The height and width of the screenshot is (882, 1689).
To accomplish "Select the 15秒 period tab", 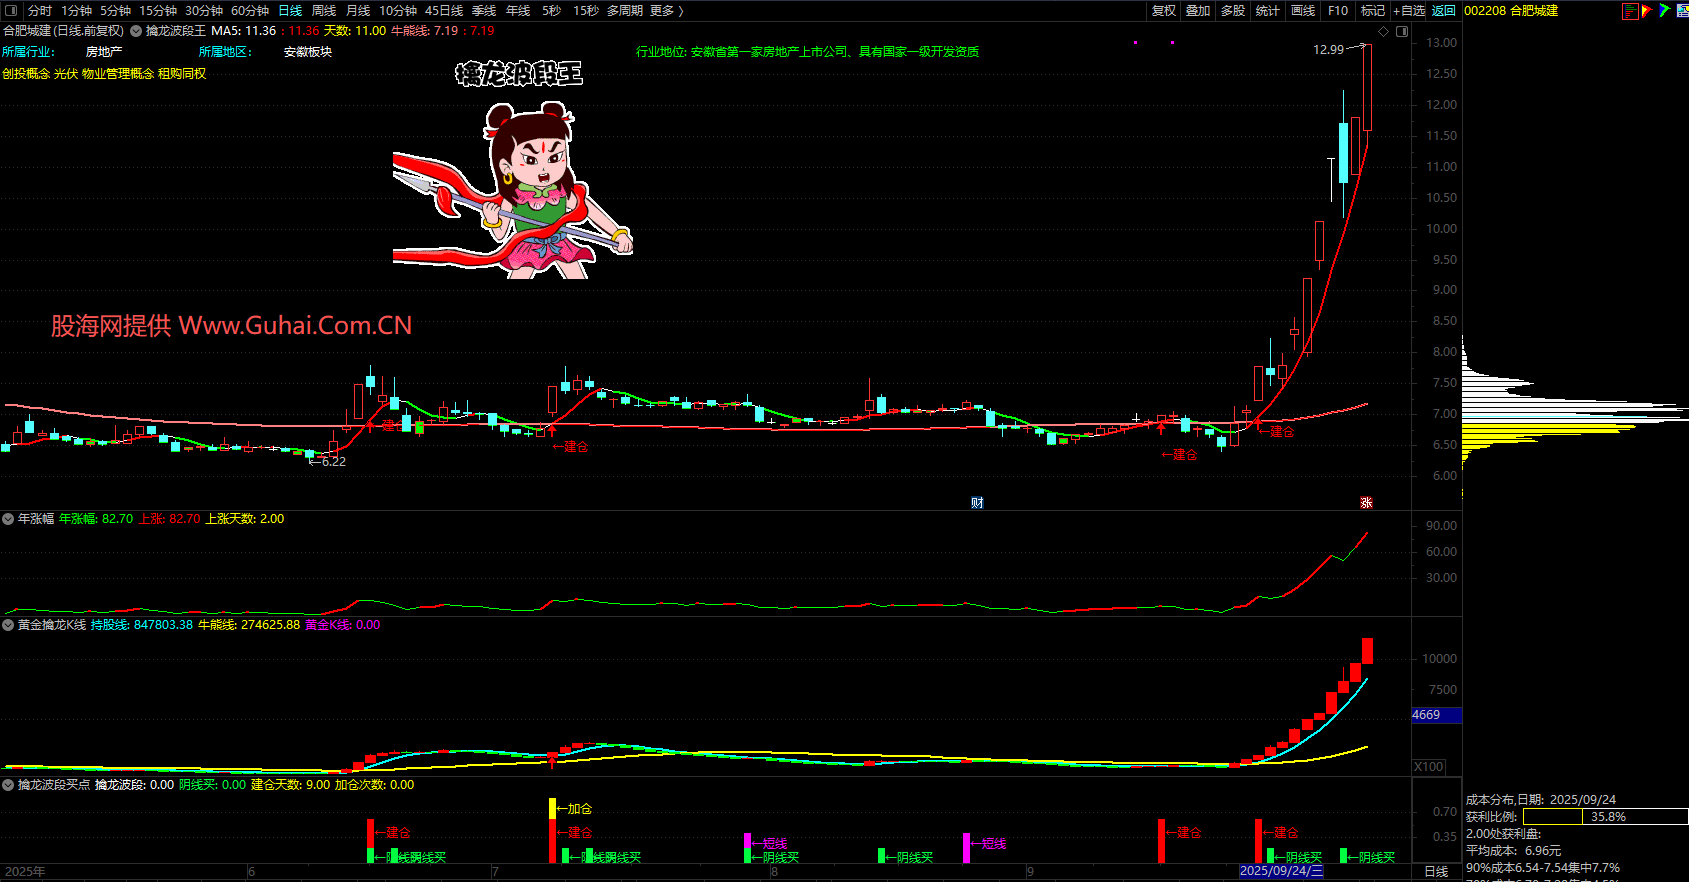I will [x=586, y=11].
